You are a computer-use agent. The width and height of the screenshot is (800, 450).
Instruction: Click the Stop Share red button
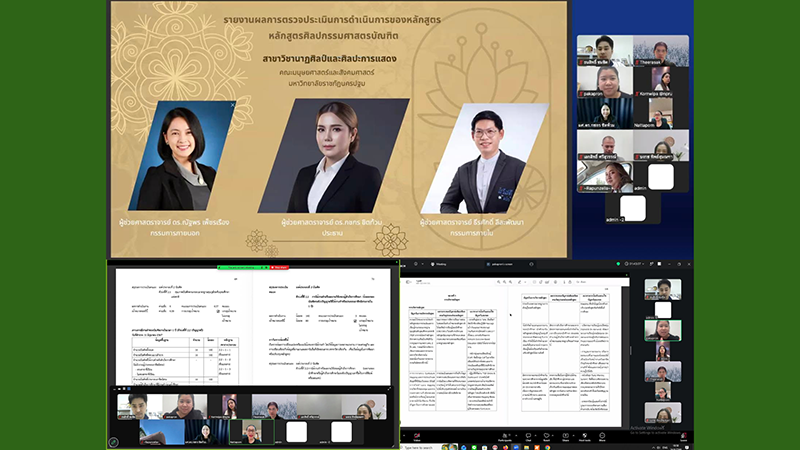(x=279, y=267)
